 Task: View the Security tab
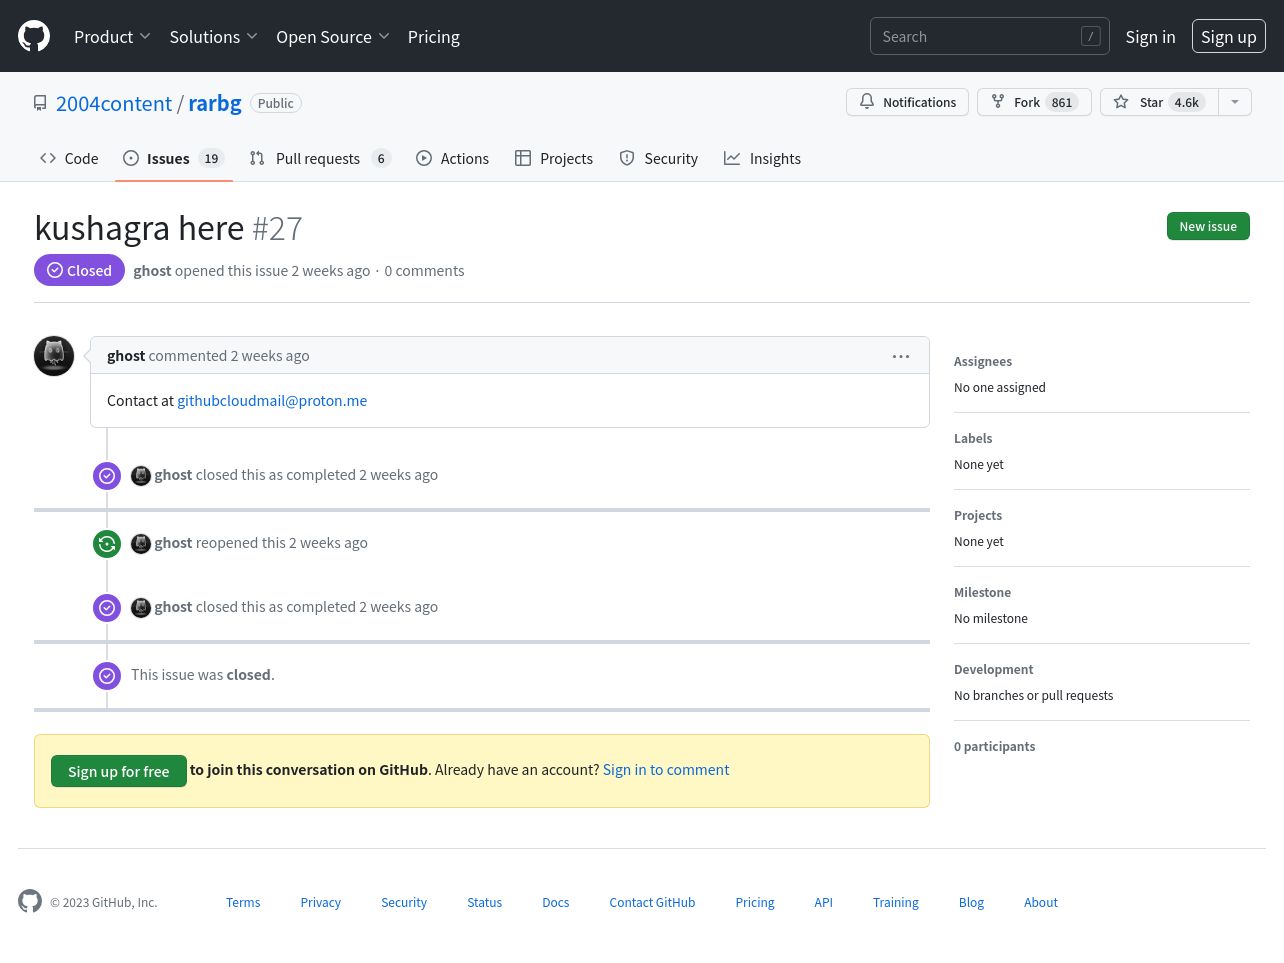point(659,158)
